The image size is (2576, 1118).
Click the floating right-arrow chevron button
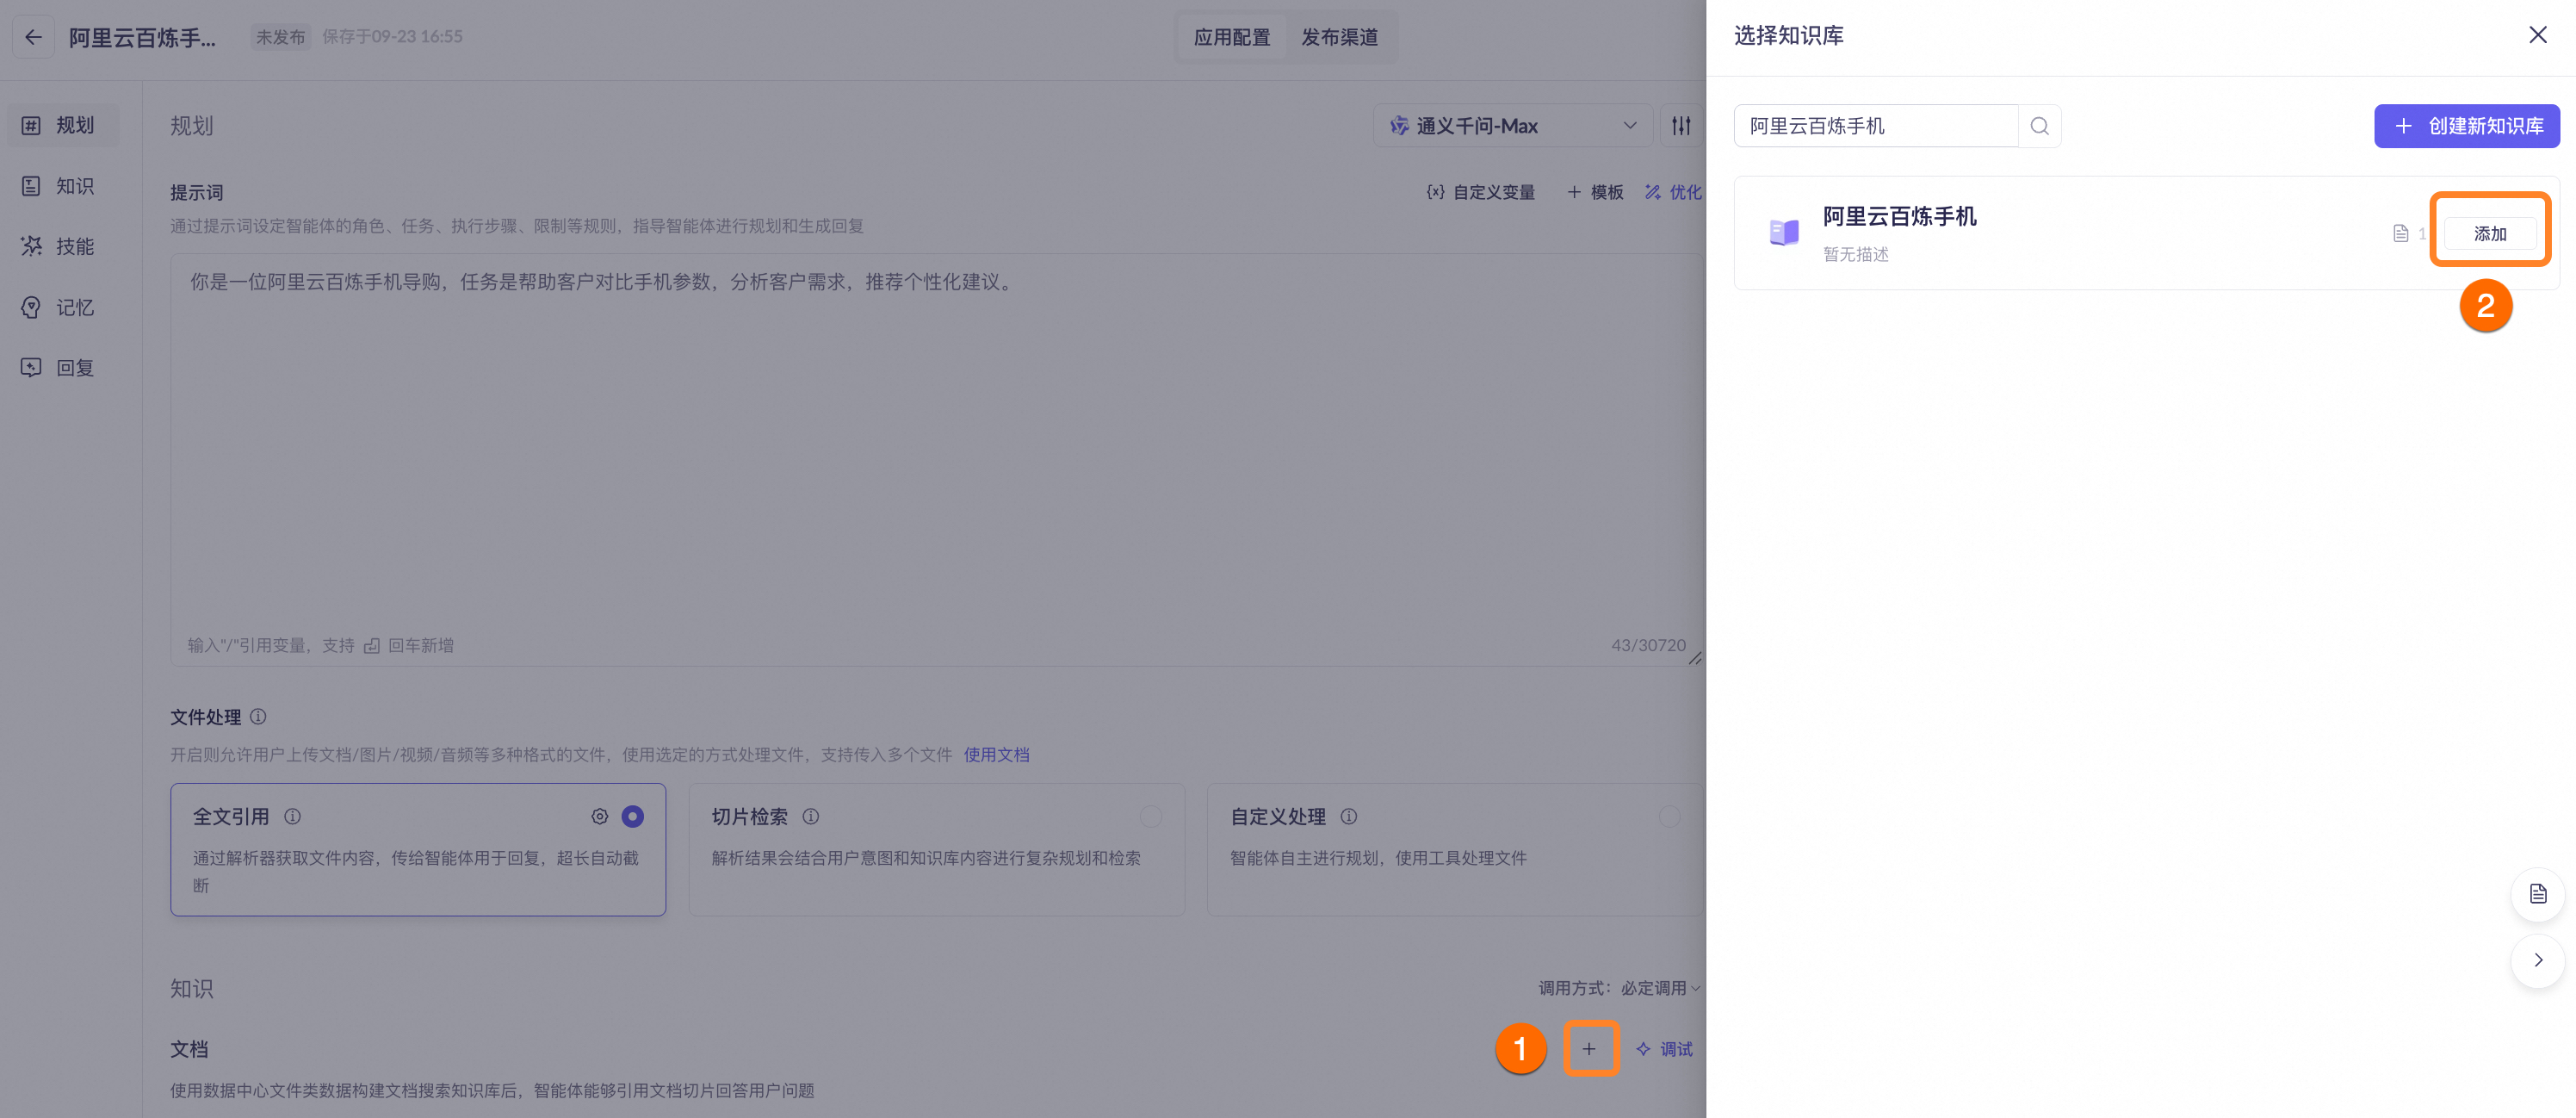point(2538,960)
